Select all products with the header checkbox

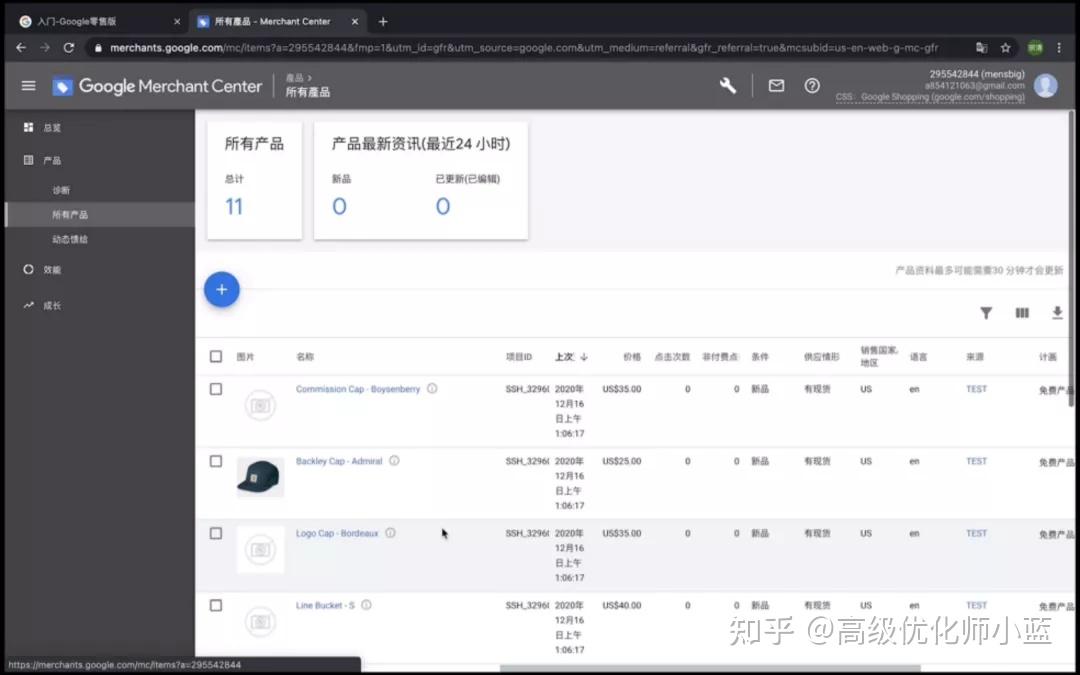pyautogui.click(x=215, y=356)
